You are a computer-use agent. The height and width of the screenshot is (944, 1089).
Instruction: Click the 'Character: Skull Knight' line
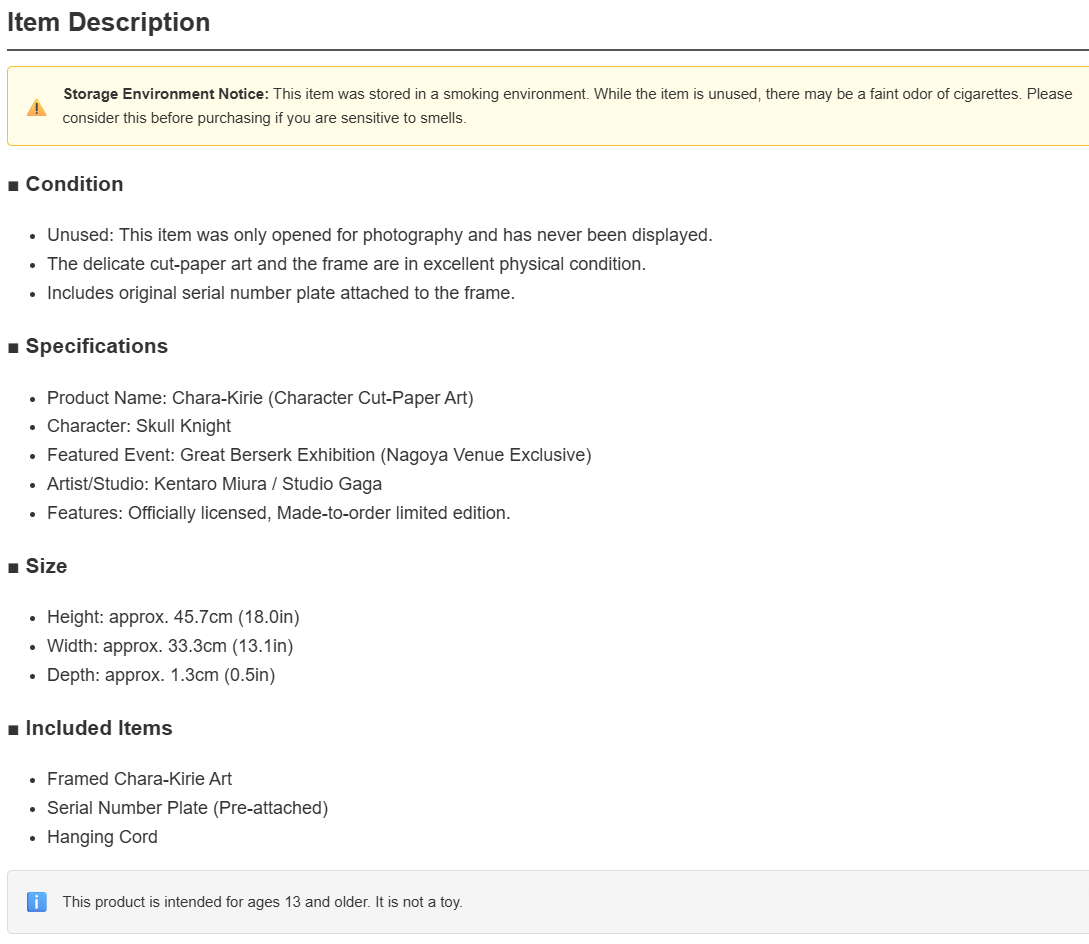(139, 426)
